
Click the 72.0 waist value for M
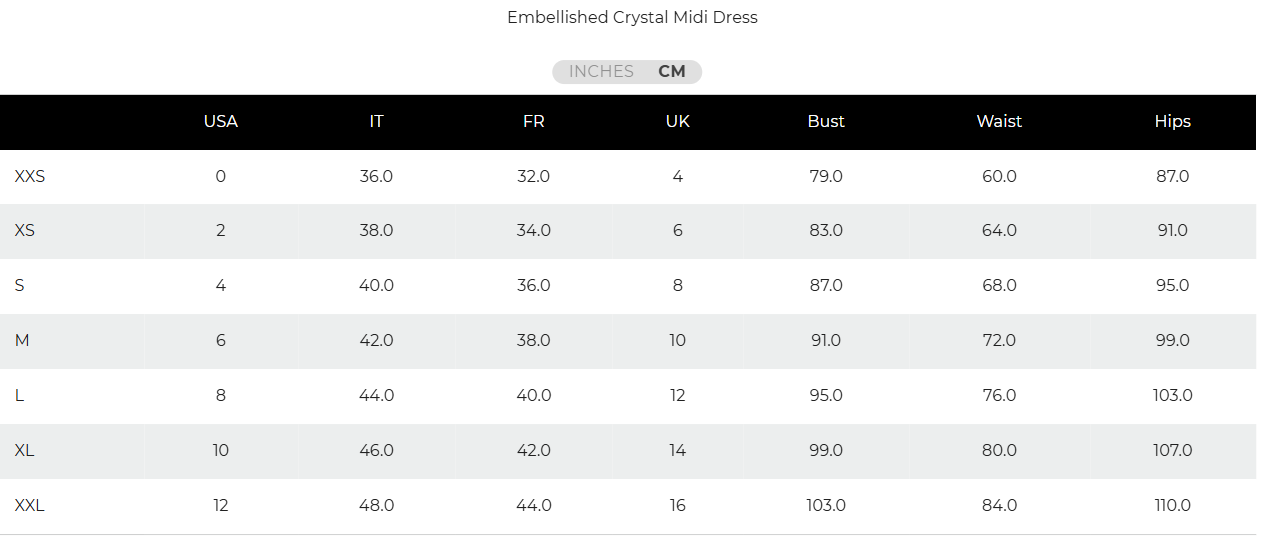click(999, 340)
